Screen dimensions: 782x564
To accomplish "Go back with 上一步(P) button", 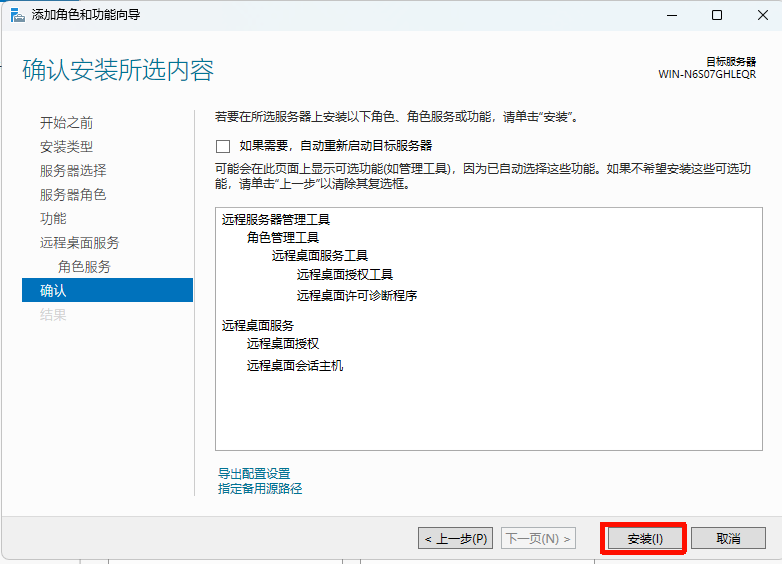I will coord(456,539).
